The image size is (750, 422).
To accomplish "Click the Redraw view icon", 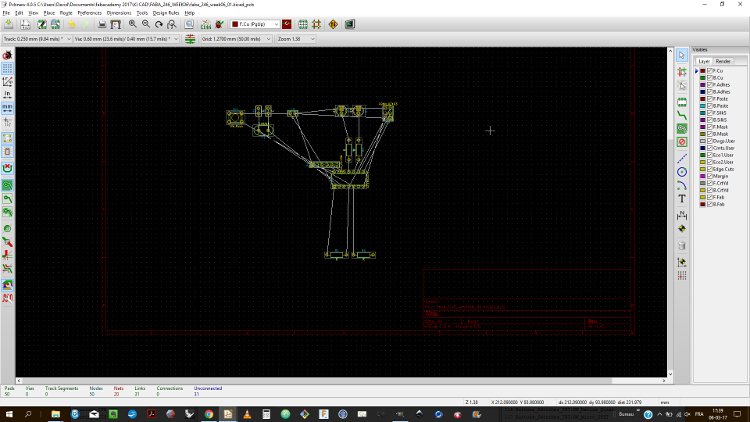I will [159, 24].
